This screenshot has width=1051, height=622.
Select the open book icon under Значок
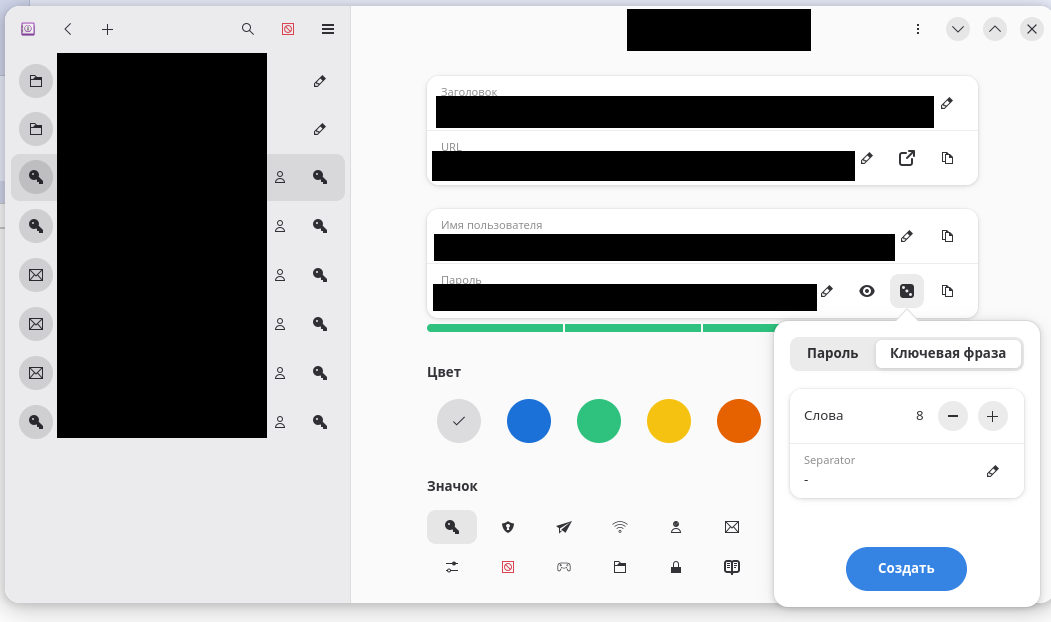pos(732,567)
